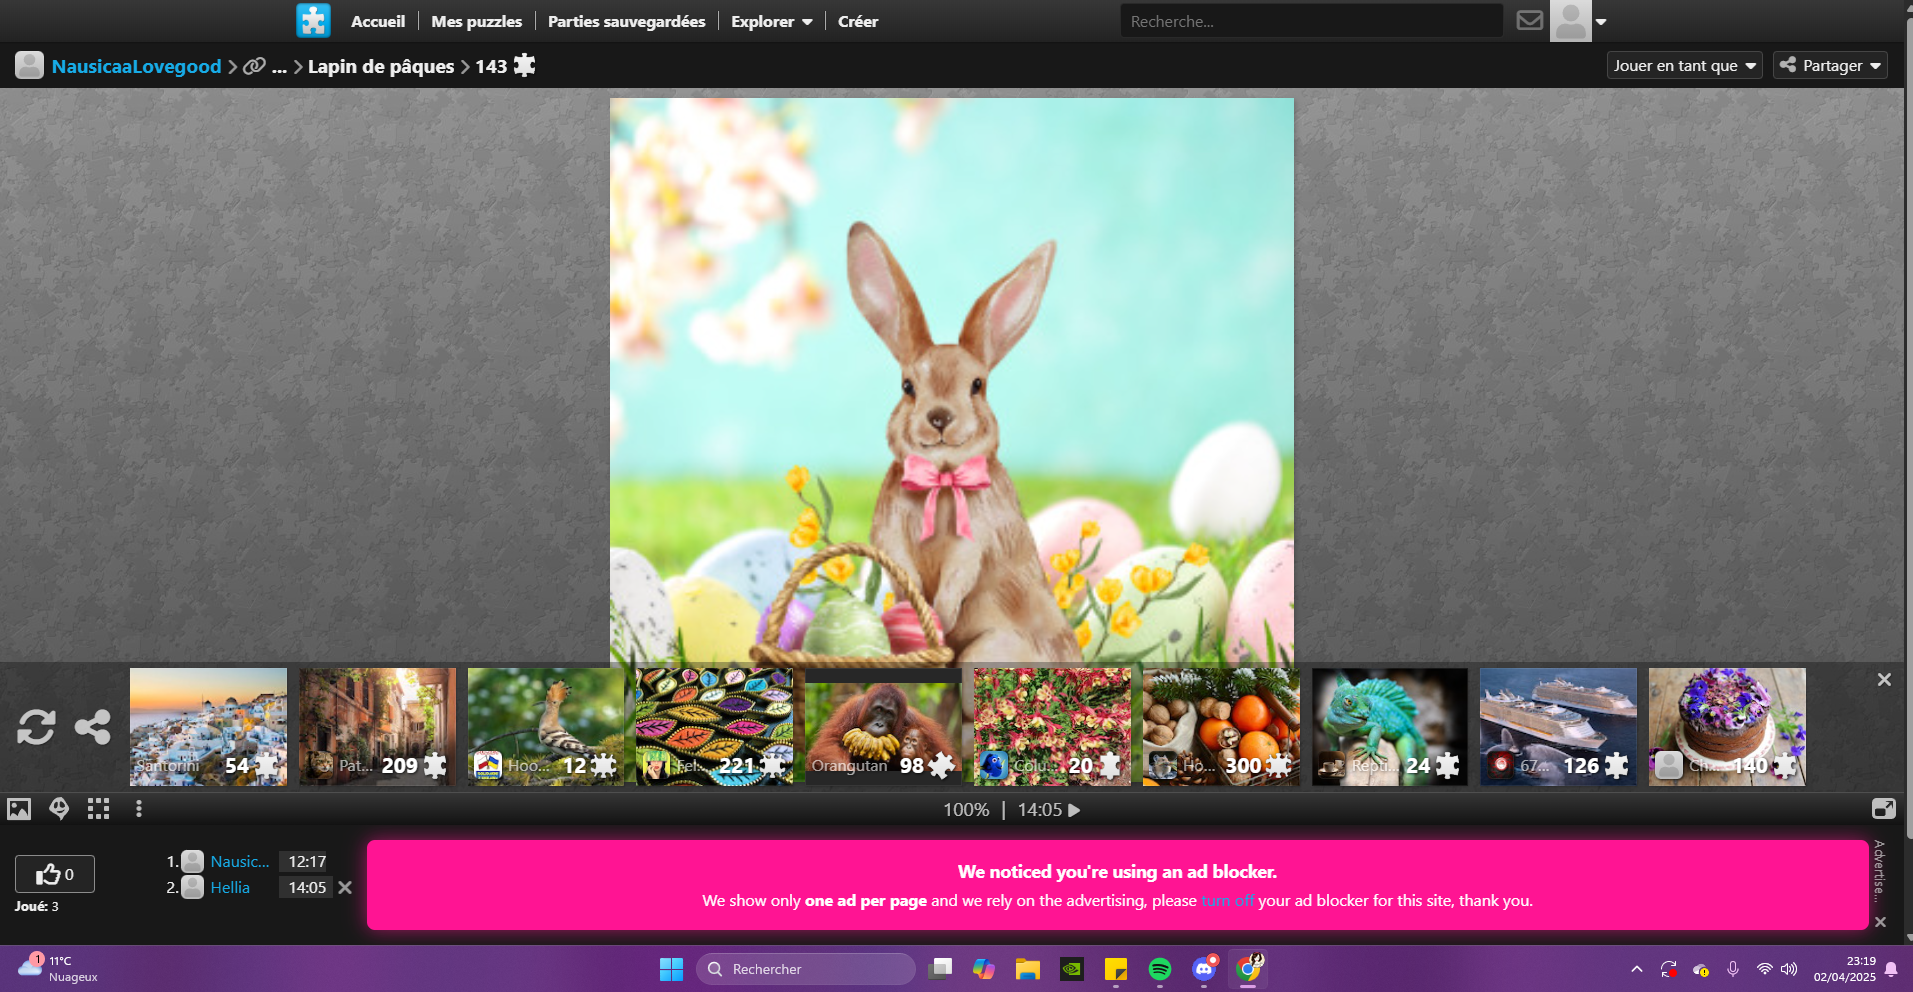Open the messages envelope icon
Screen dimensions: 1913x992
point(1529,21)
